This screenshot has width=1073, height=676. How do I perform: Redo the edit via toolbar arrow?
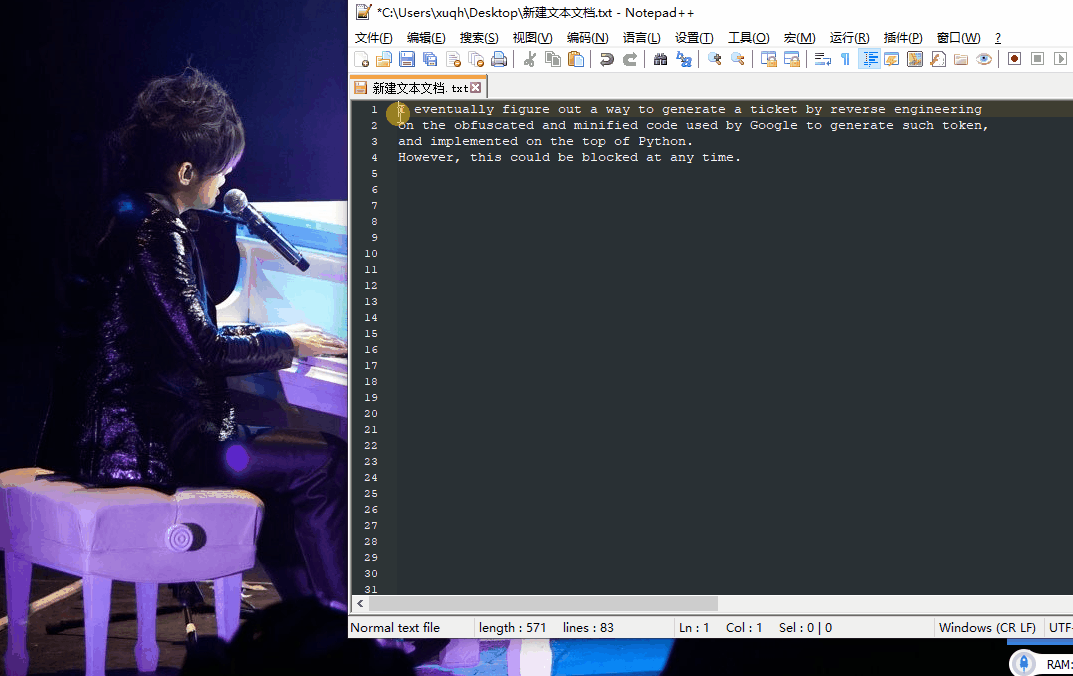click(x=630, y=60)
